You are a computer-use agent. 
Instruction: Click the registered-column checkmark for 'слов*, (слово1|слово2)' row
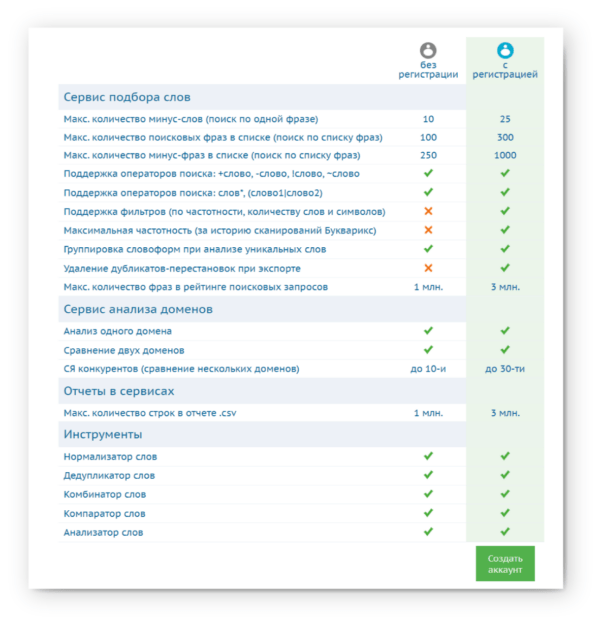tap(505, 192)
